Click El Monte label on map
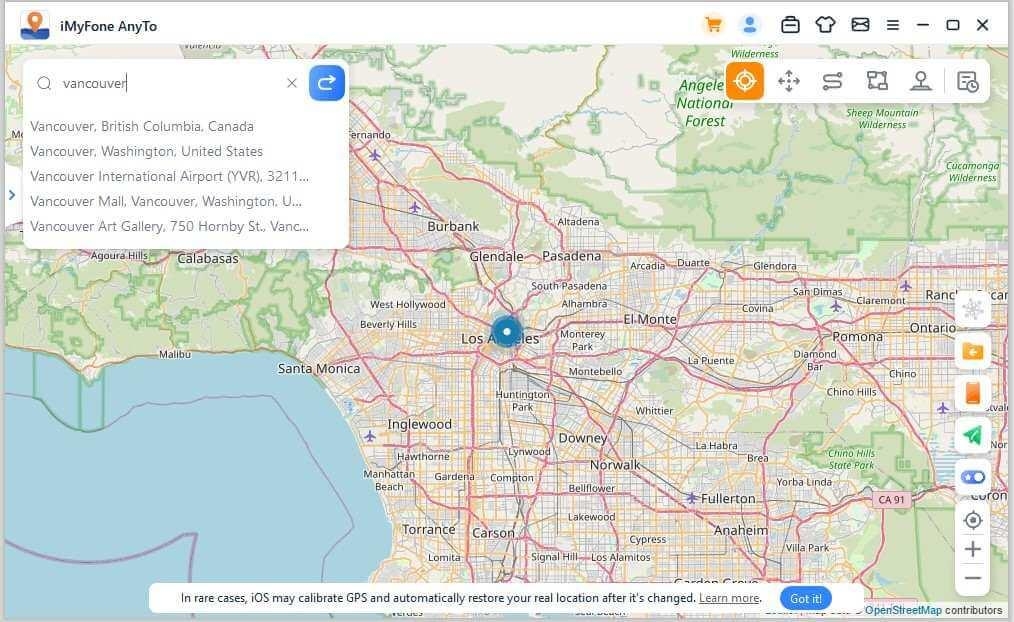 point(650,319)
